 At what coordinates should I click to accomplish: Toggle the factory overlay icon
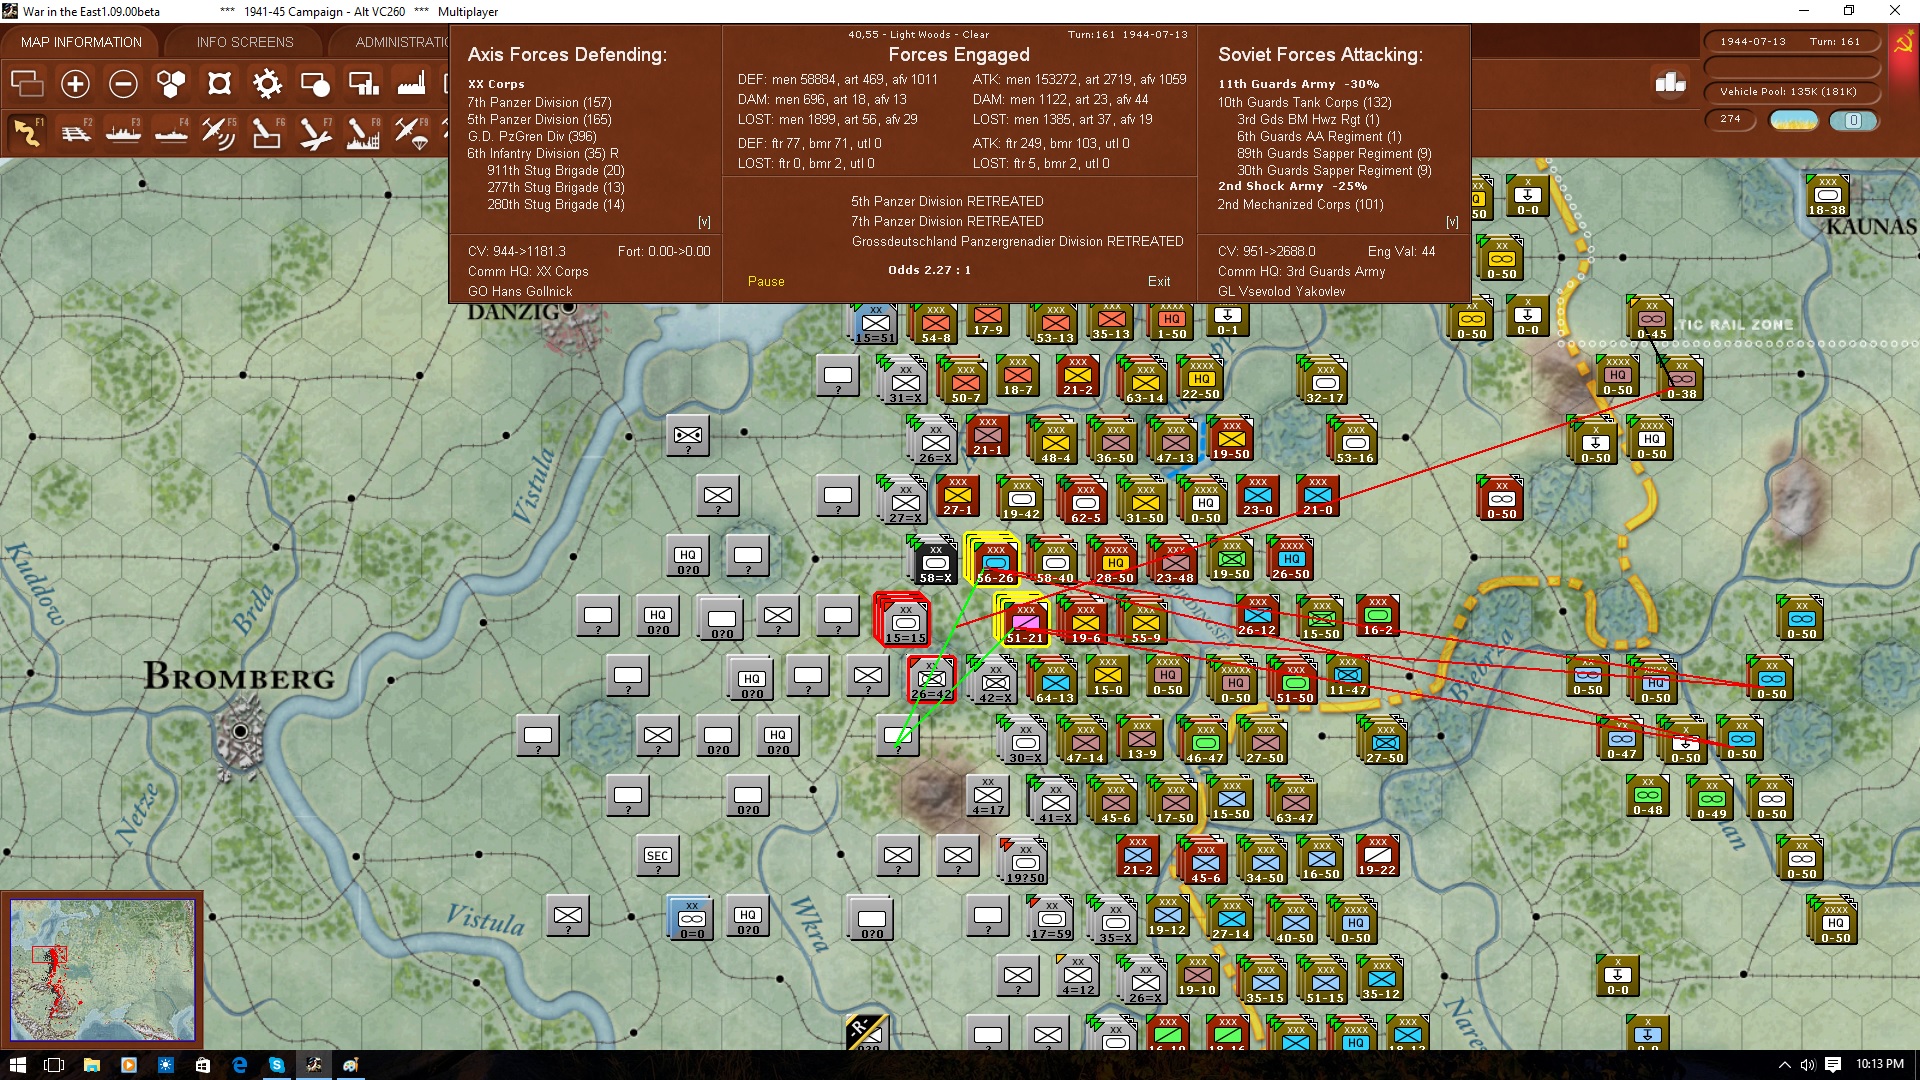(x=411, y=84)
